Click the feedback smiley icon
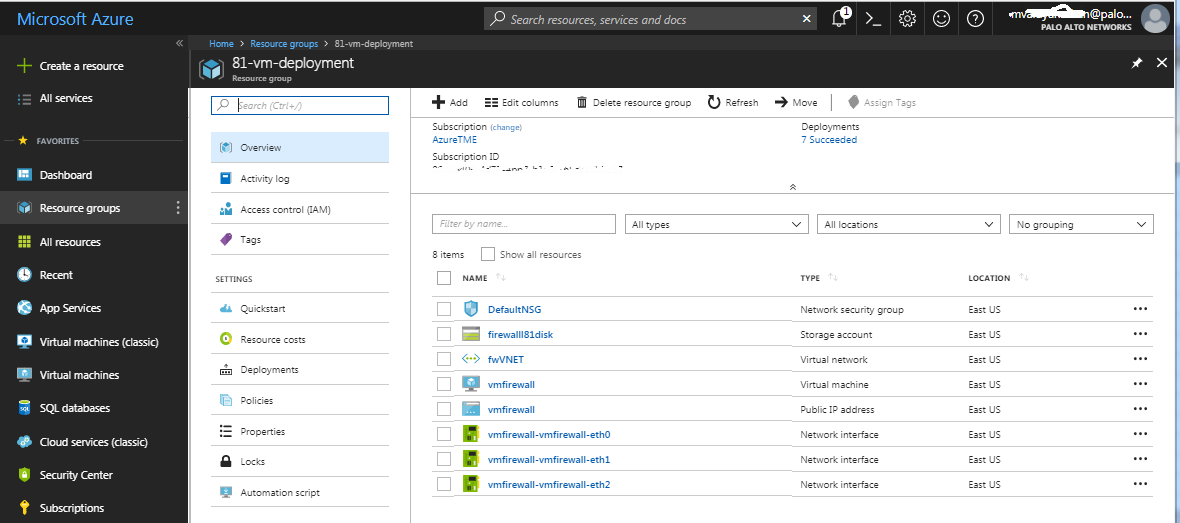This screenshot has width=1180, height=523. point(941,19)
